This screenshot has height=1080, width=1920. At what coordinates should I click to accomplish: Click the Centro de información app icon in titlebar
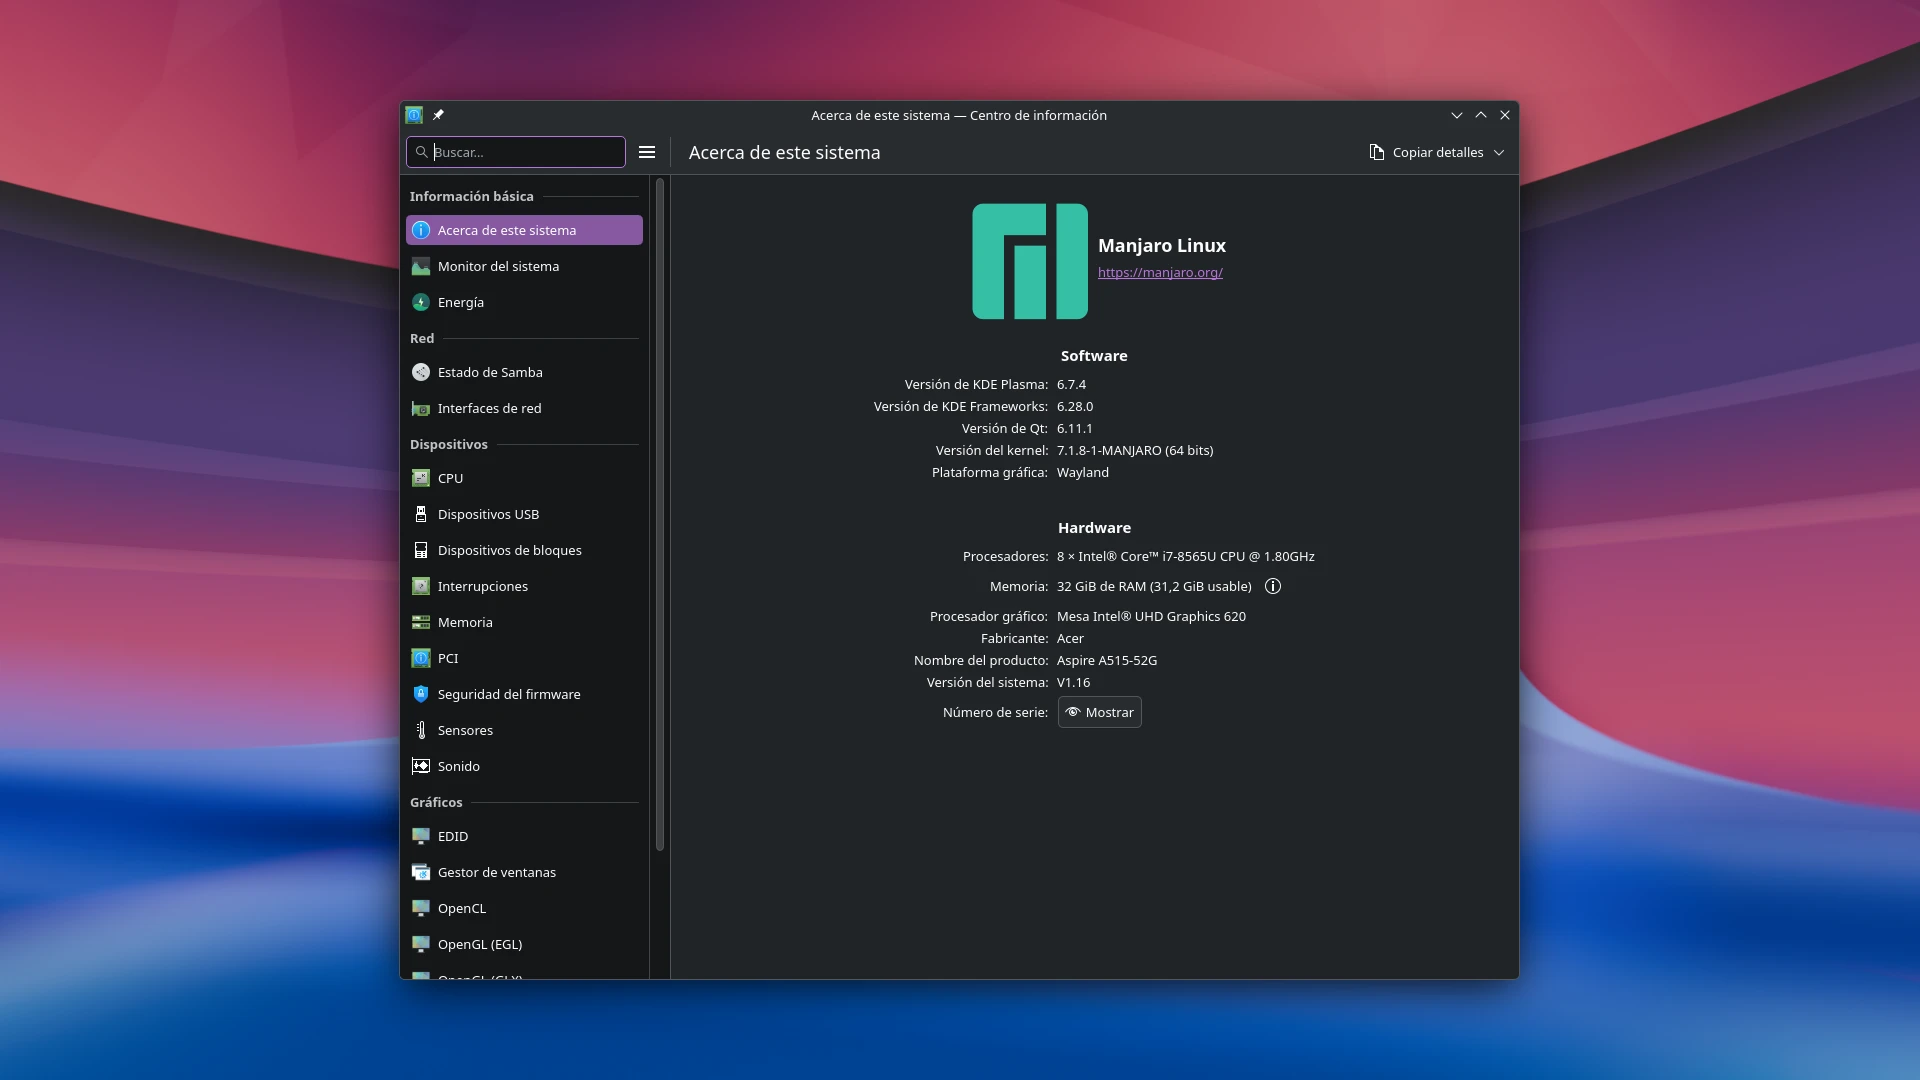pos(414,115)
